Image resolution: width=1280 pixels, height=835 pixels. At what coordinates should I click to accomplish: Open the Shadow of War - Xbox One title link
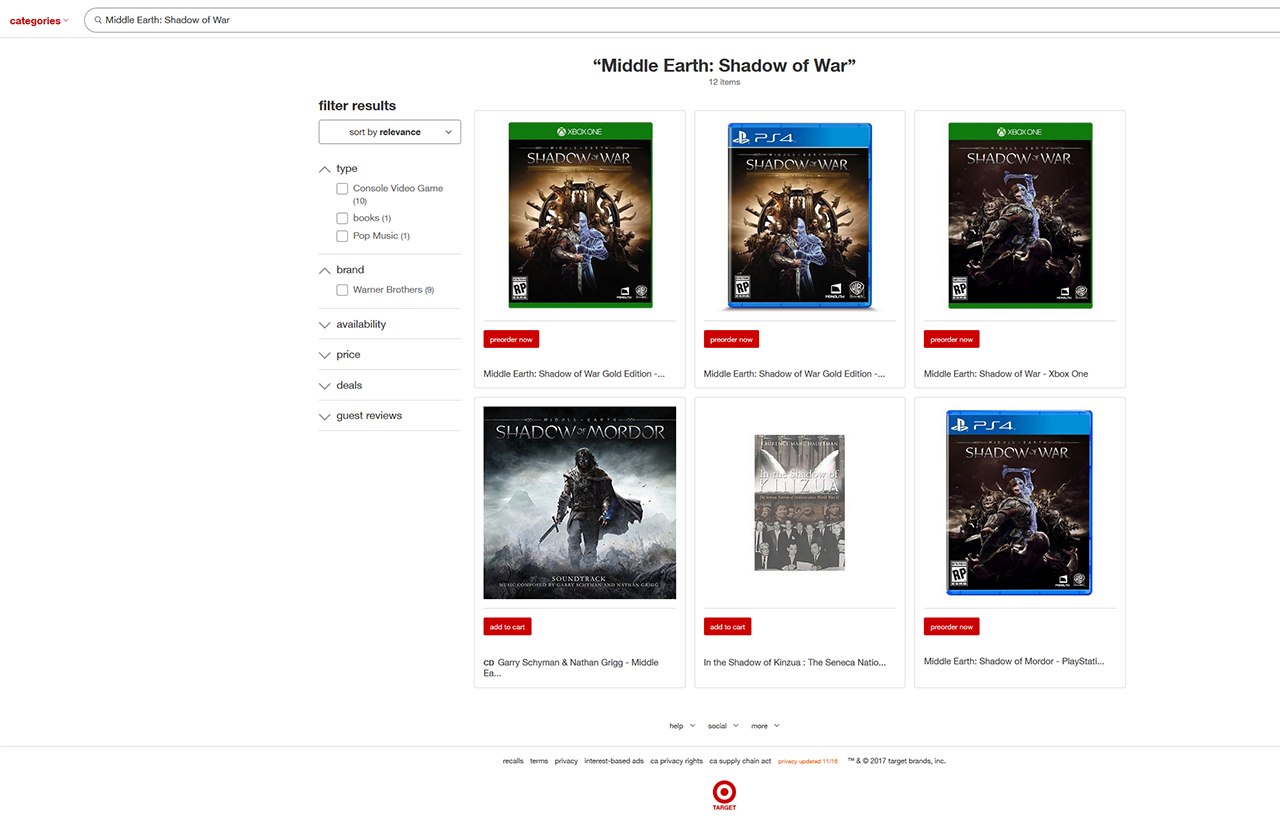coord(1006,374)
